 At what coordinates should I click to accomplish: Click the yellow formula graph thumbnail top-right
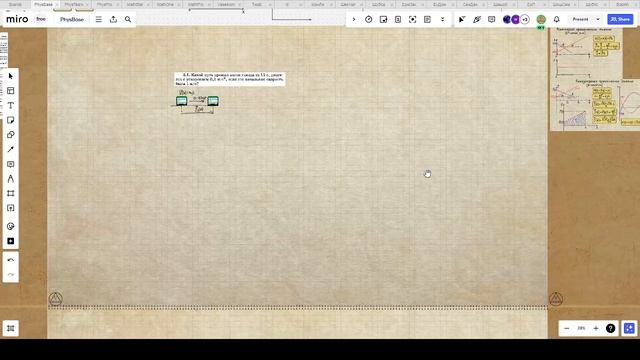586,52
